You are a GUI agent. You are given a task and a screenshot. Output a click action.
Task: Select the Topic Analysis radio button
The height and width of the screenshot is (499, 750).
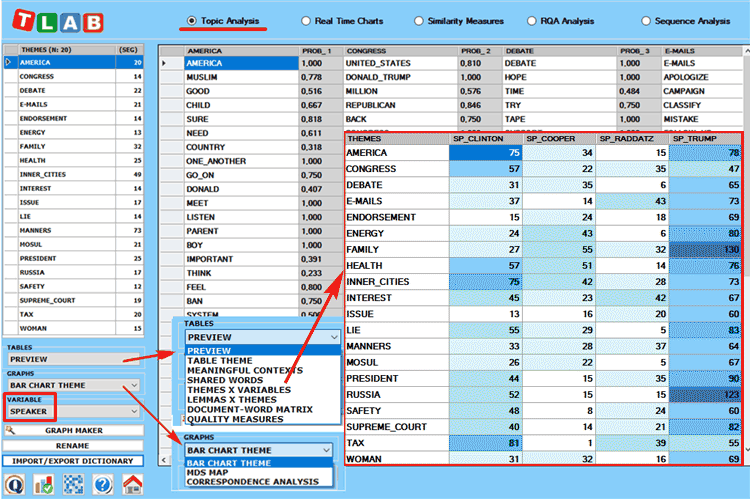(x=192, y=21)
